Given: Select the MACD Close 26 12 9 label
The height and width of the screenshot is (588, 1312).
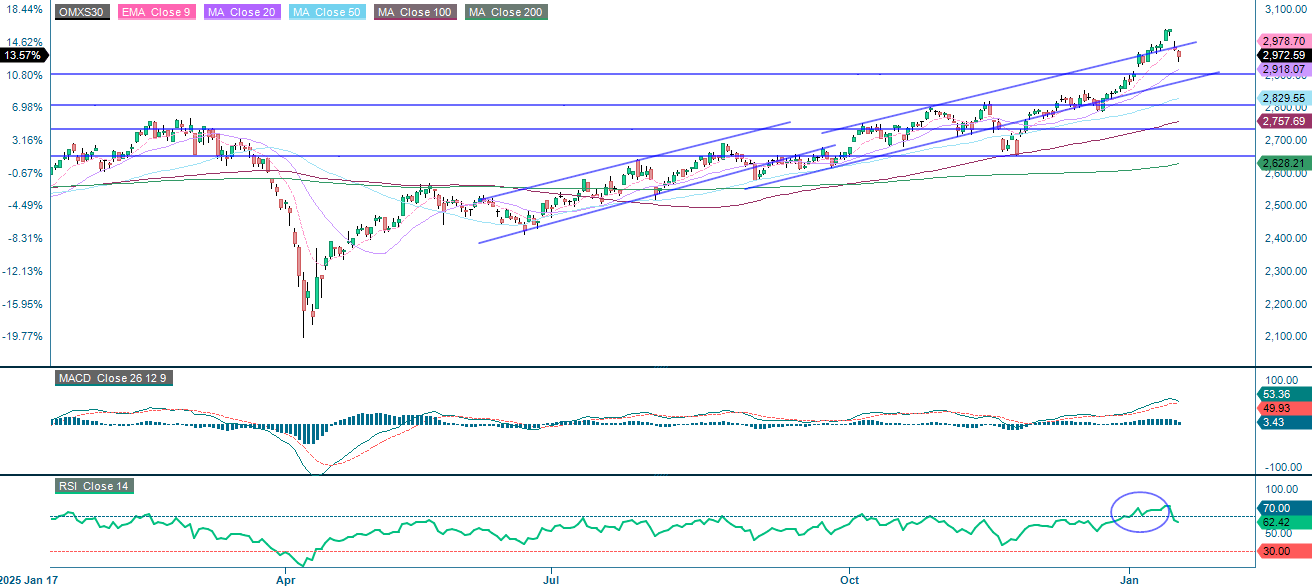Looking at the screenshot, I should (x=115, y=378).
